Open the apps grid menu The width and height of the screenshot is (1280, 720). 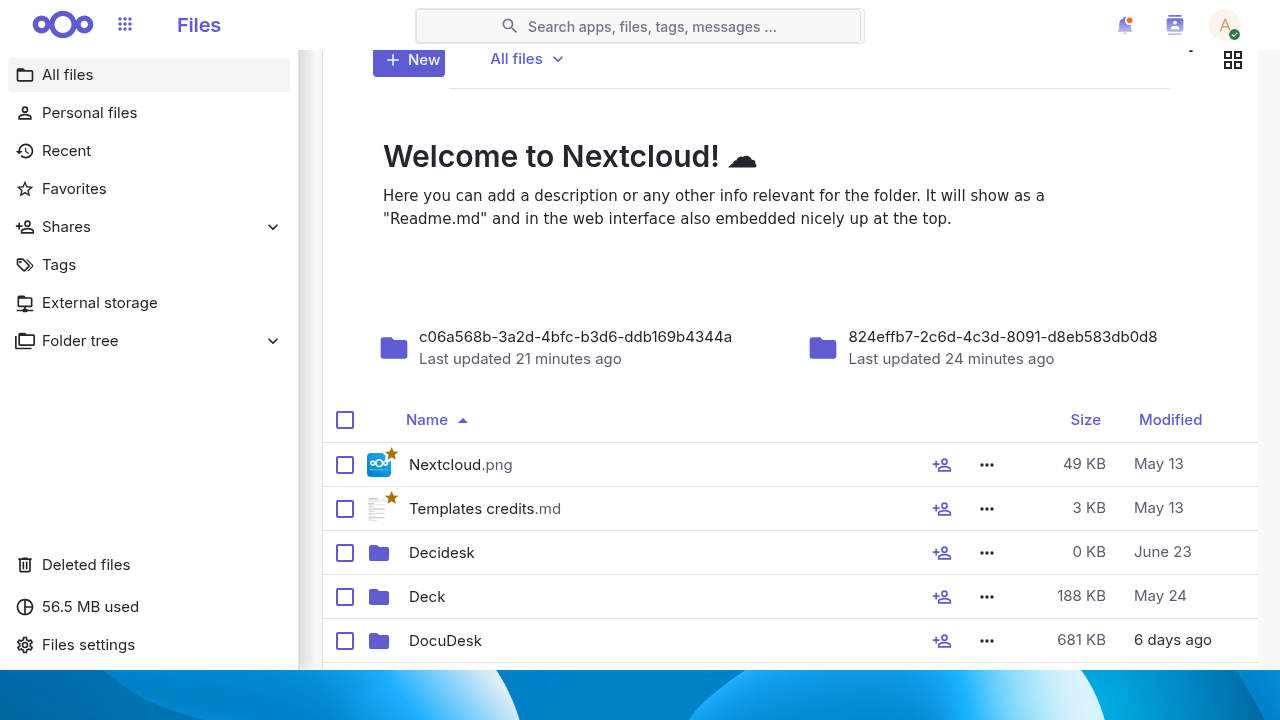point(125,25)
